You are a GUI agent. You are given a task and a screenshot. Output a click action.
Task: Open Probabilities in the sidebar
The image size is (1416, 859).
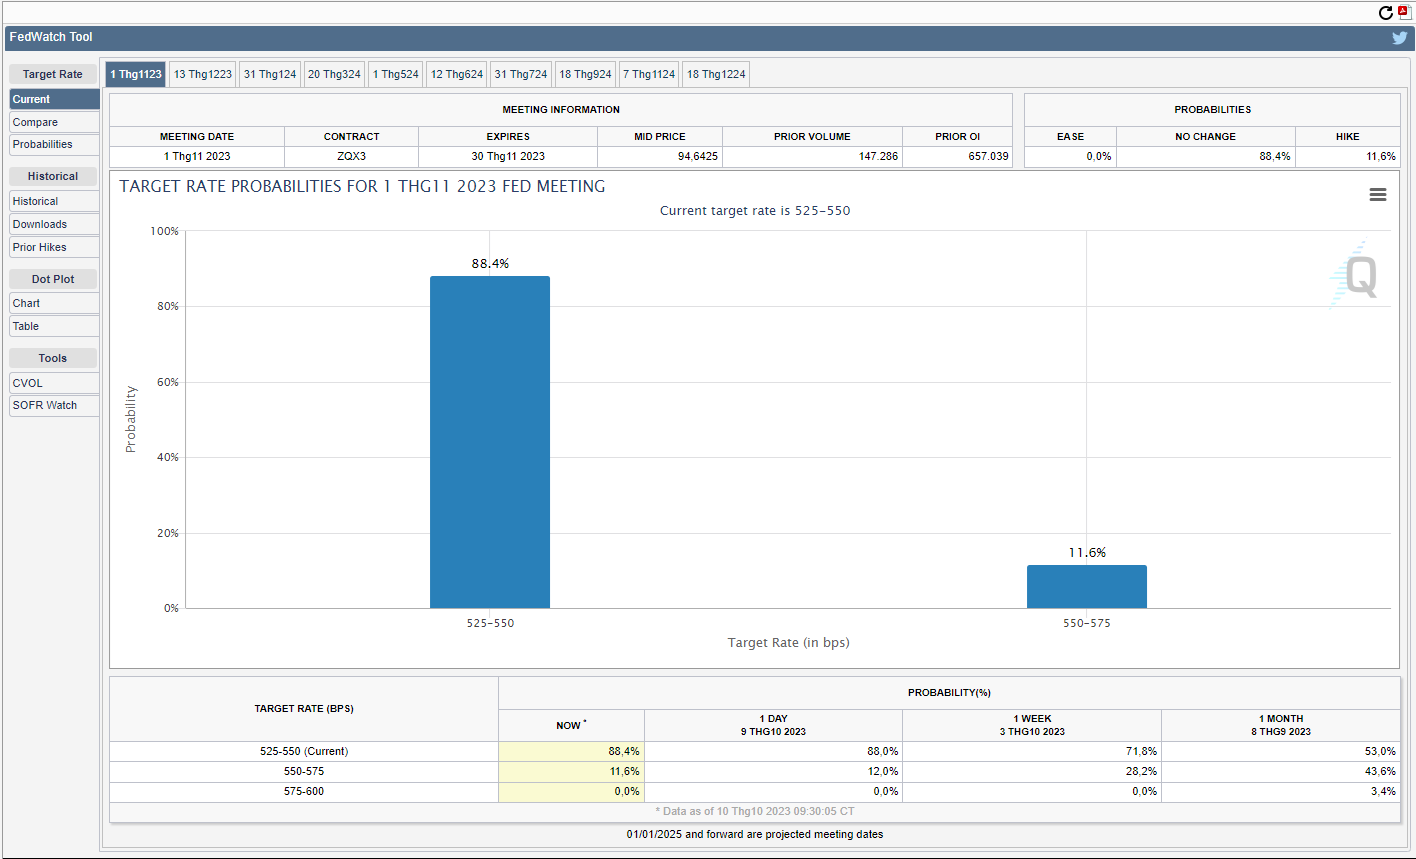tap(54, 144)
